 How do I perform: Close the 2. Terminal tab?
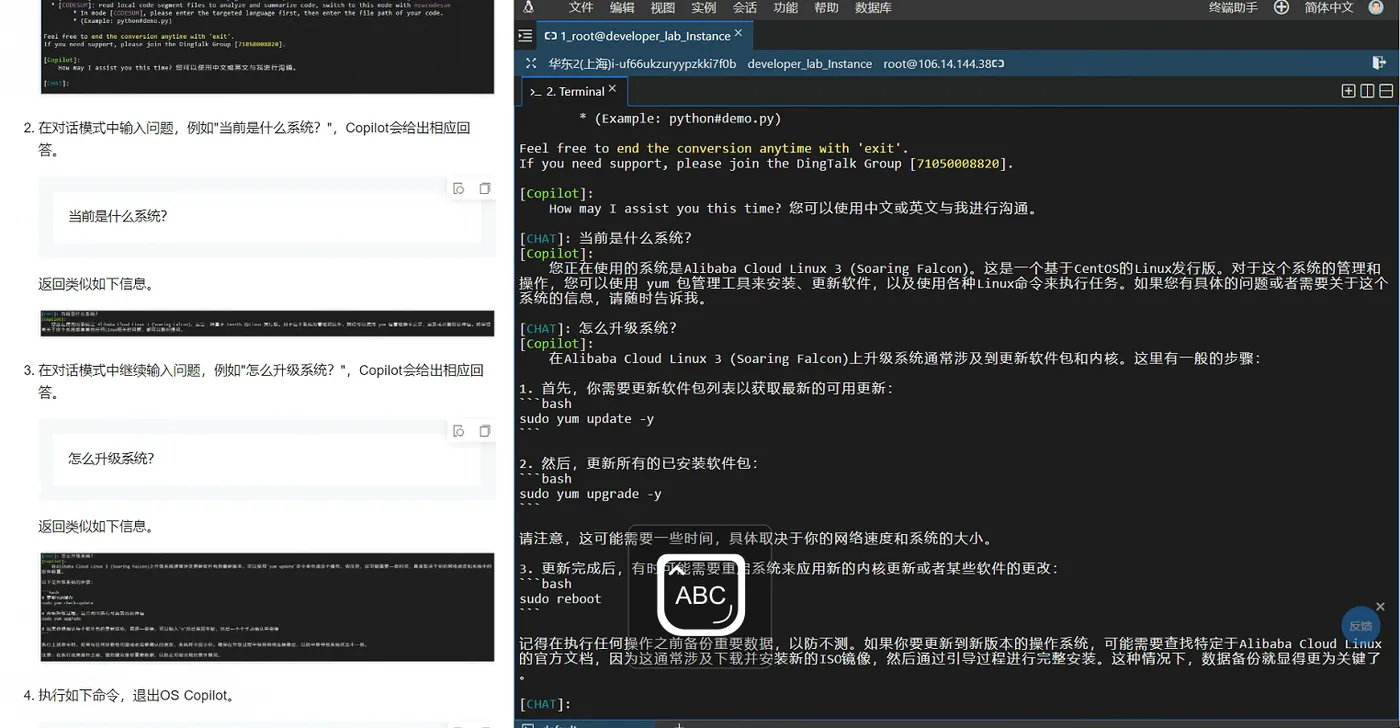(613, 89)
